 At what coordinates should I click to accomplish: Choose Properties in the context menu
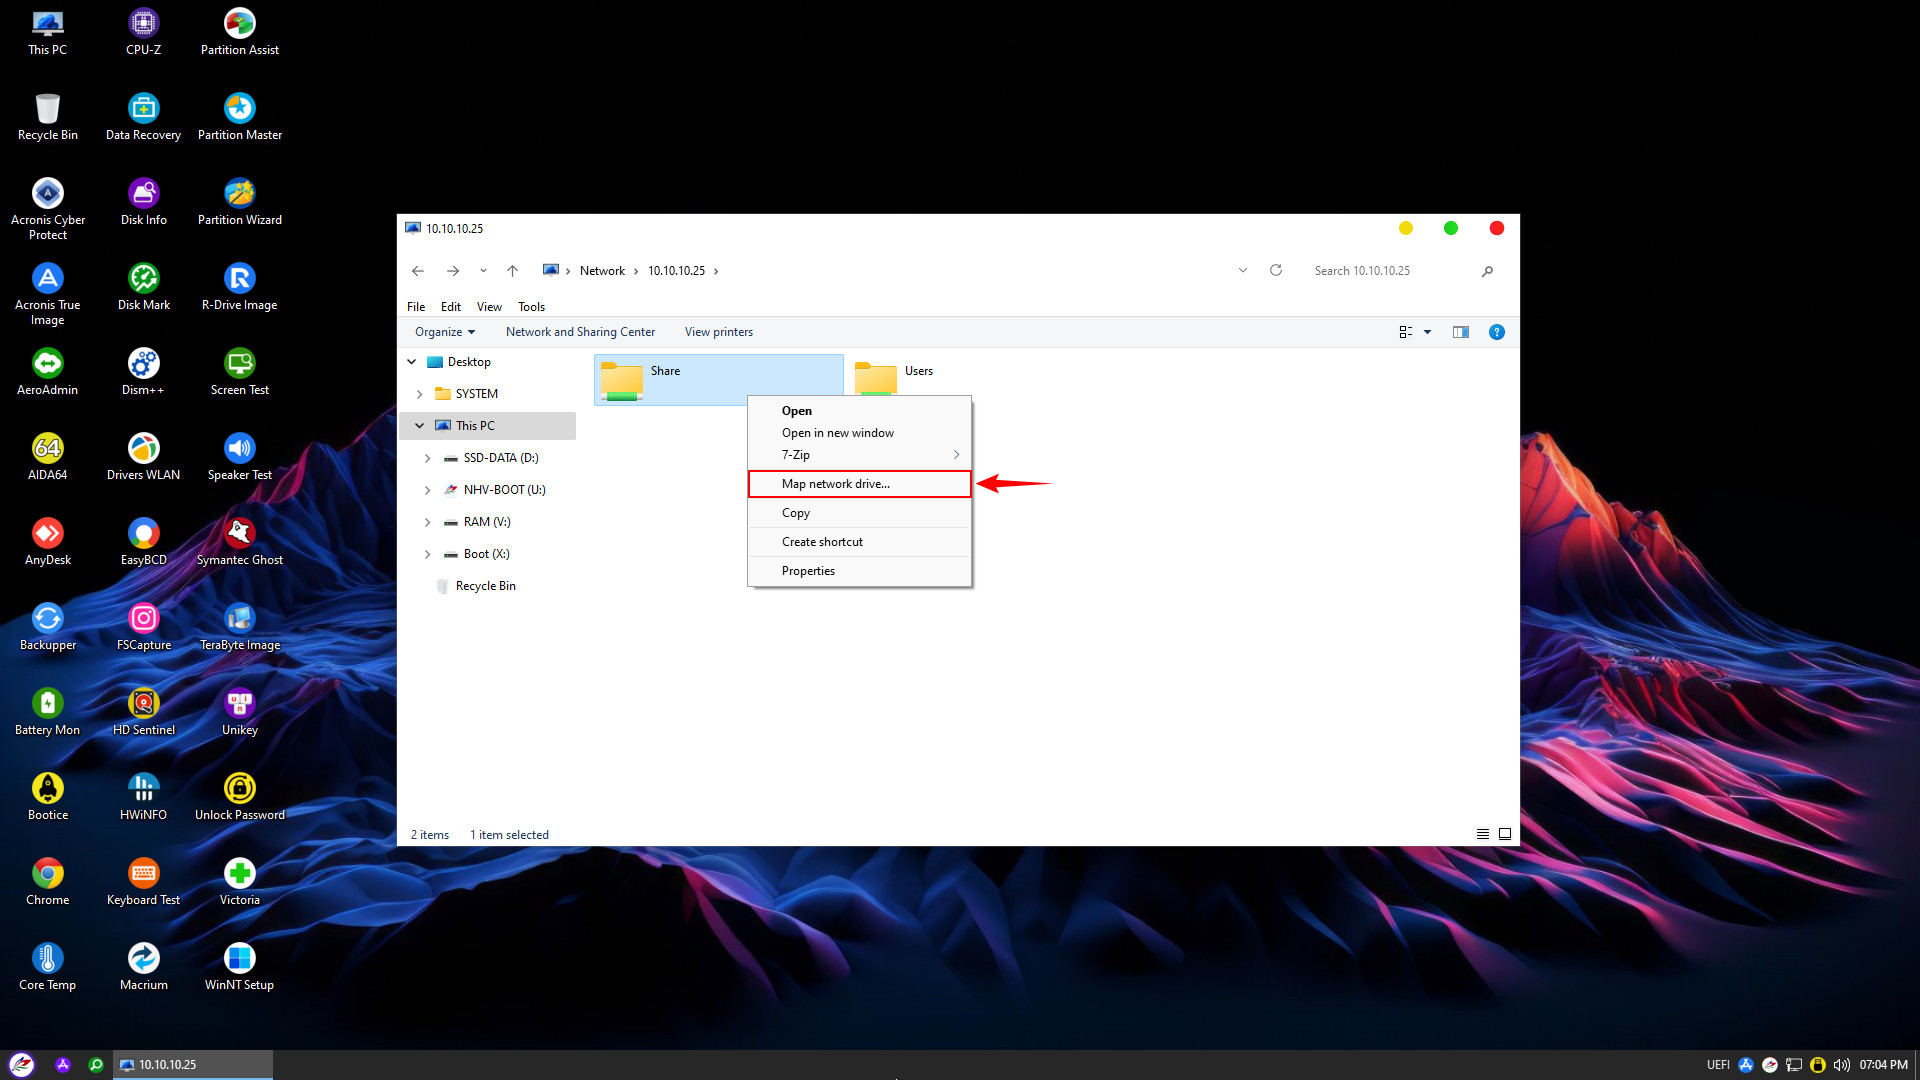click(808, 571)
